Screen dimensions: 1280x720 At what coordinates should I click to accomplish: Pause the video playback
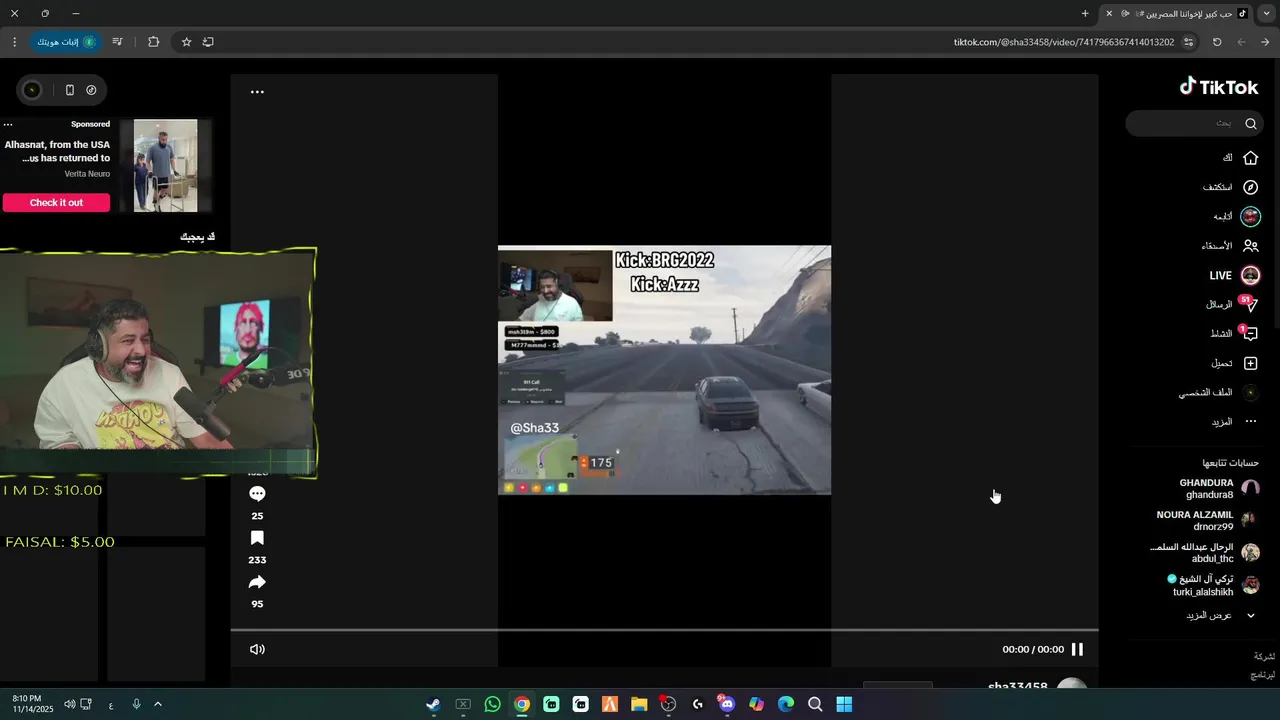click(1077, 649)
